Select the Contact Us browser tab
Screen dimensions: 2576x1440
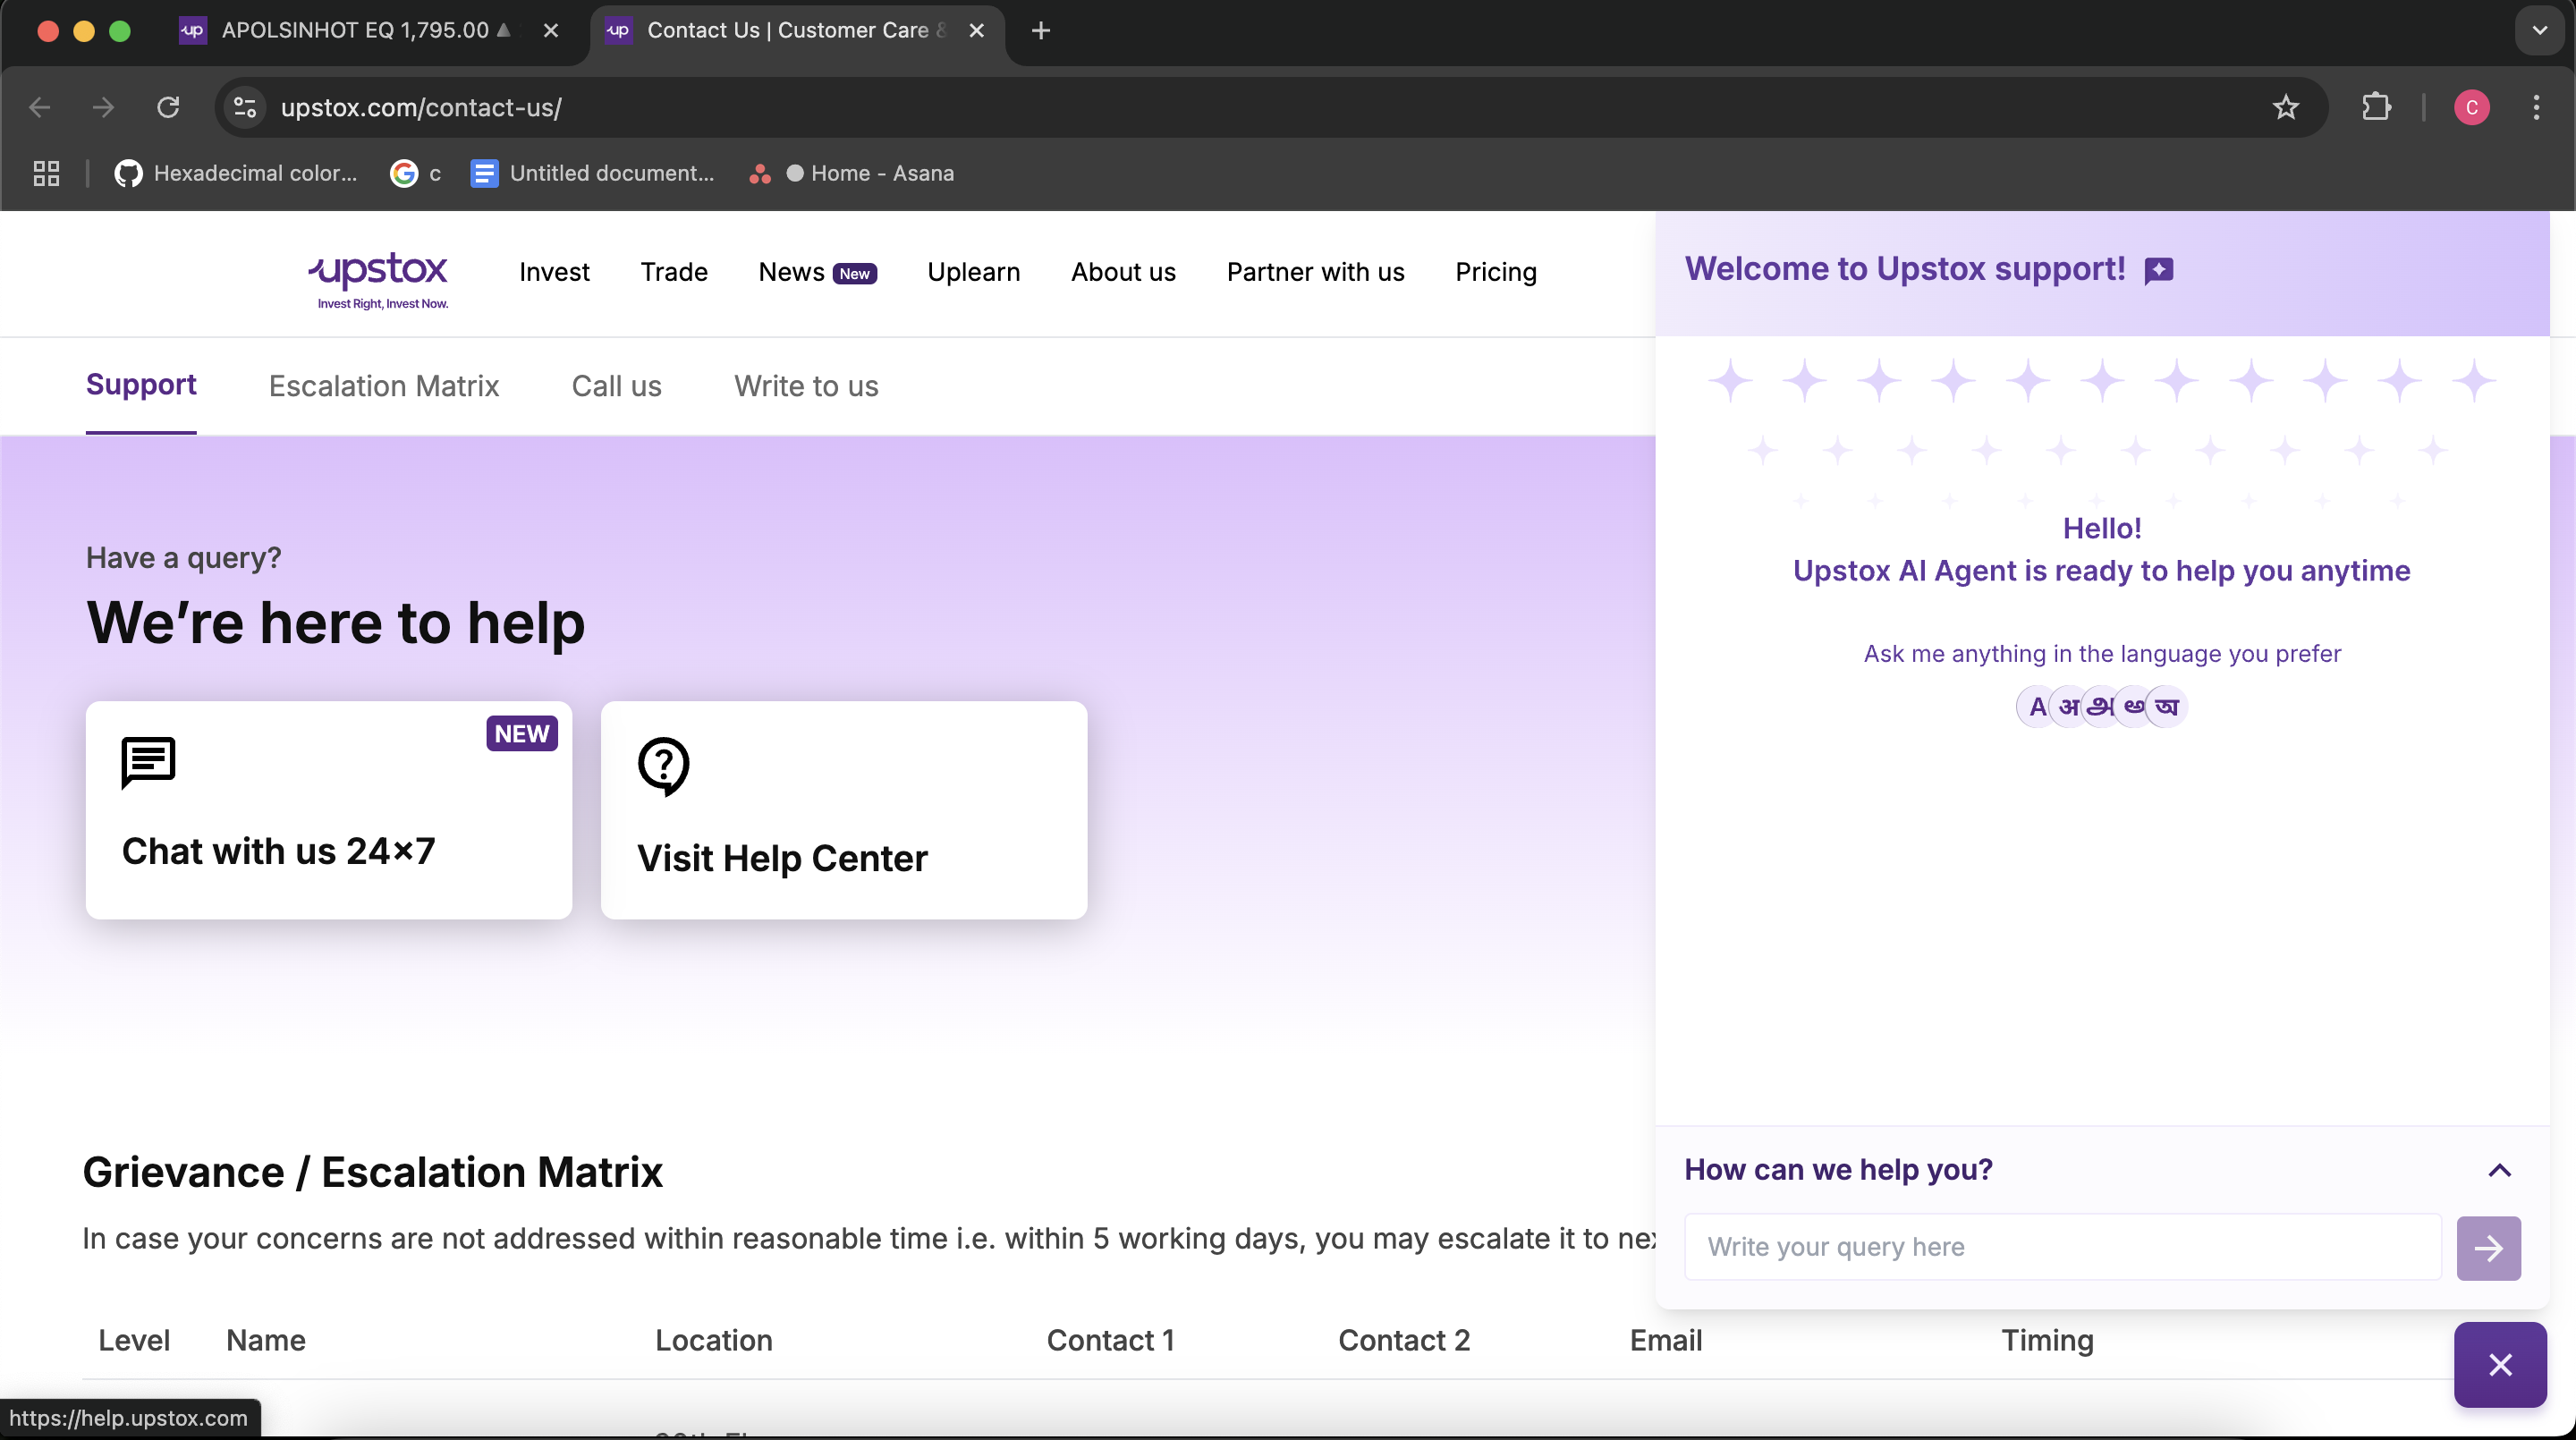pos(797,31)
